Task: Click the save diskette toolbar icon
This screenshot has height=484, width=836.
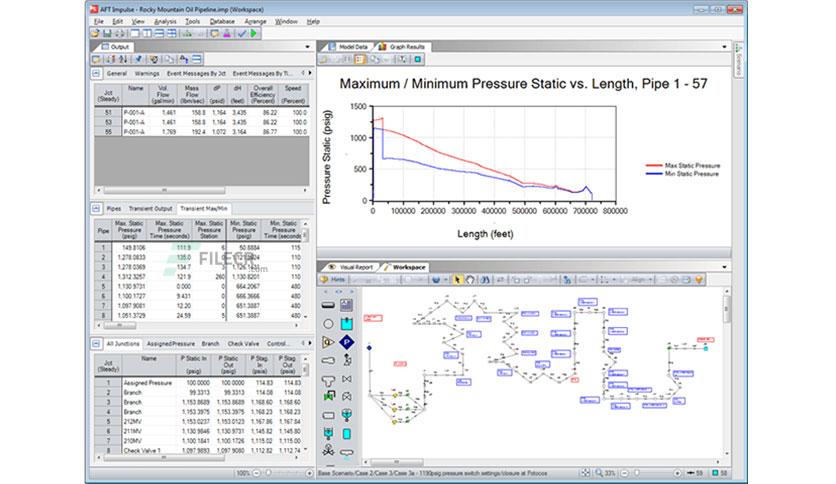Action: coord(107,34)
